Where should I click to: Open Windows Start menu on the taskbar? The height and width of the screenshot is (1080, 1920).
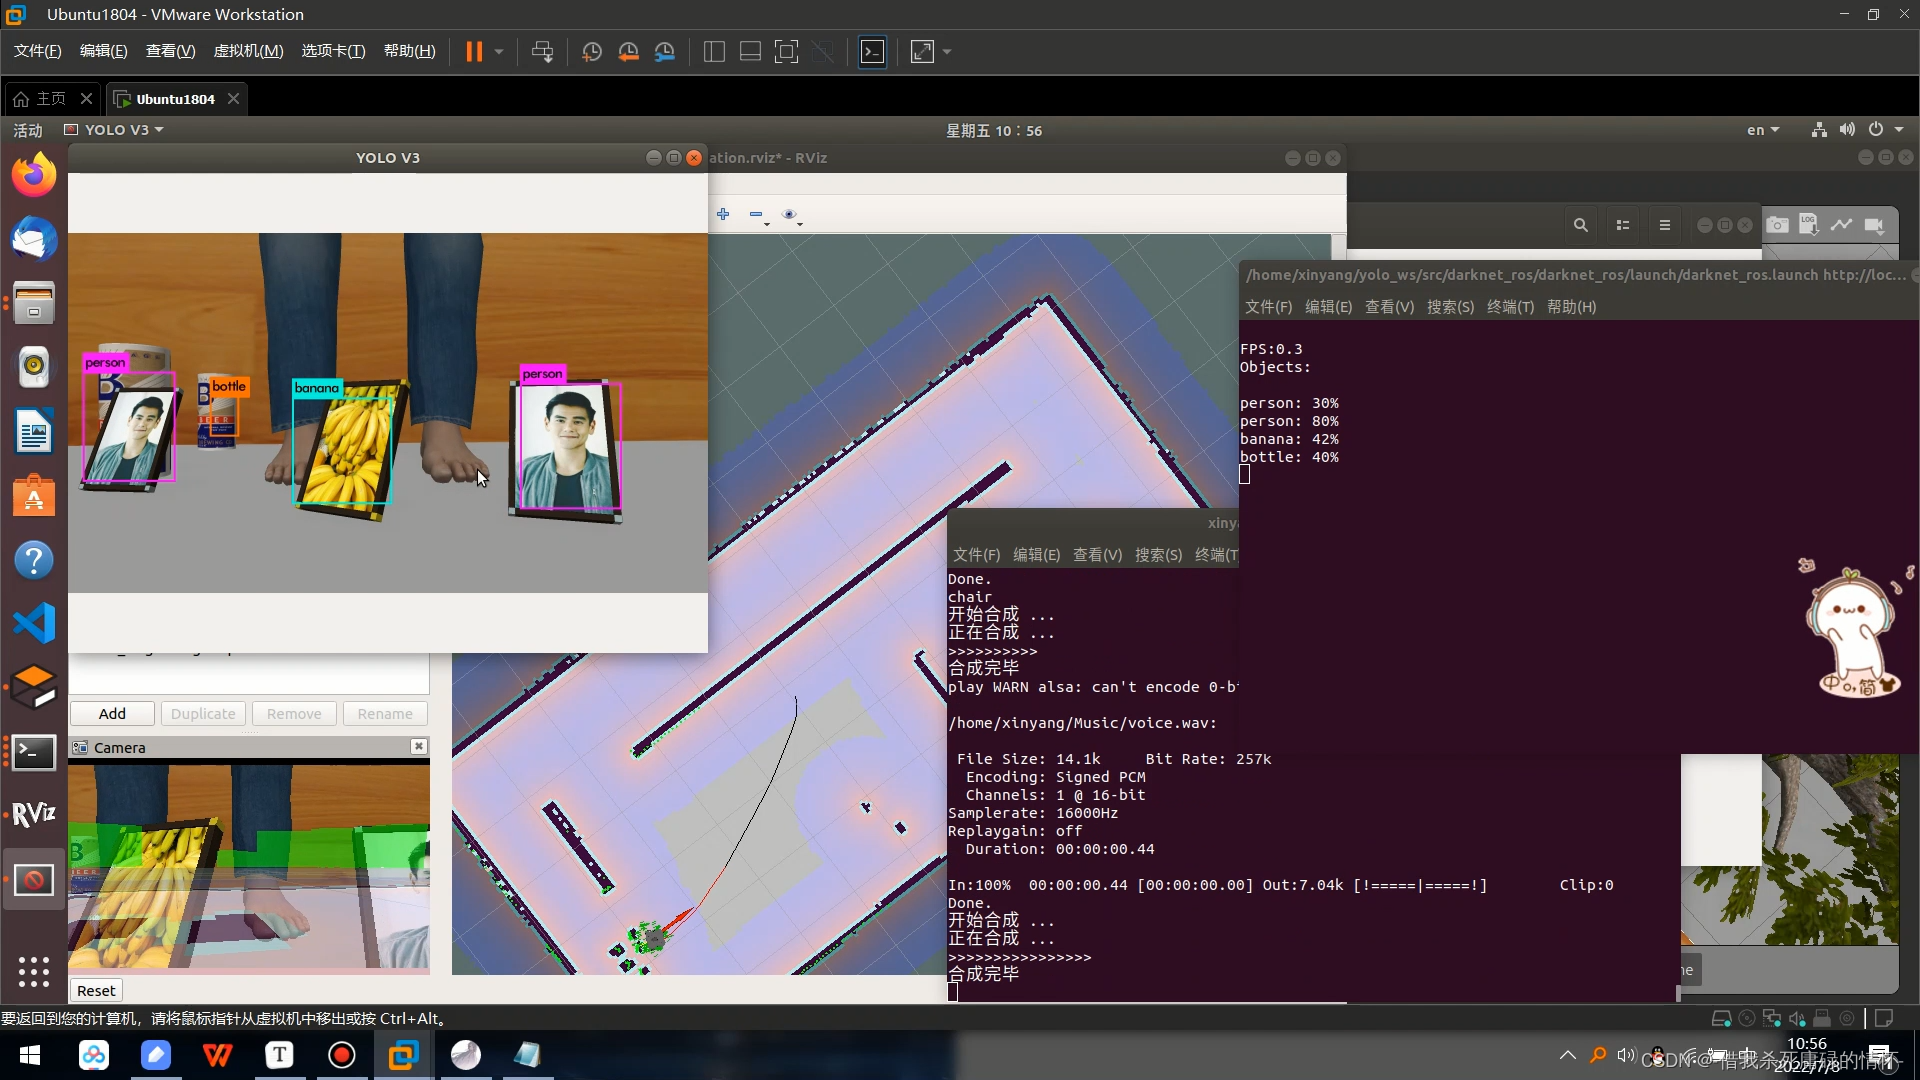coord(30,1055)
